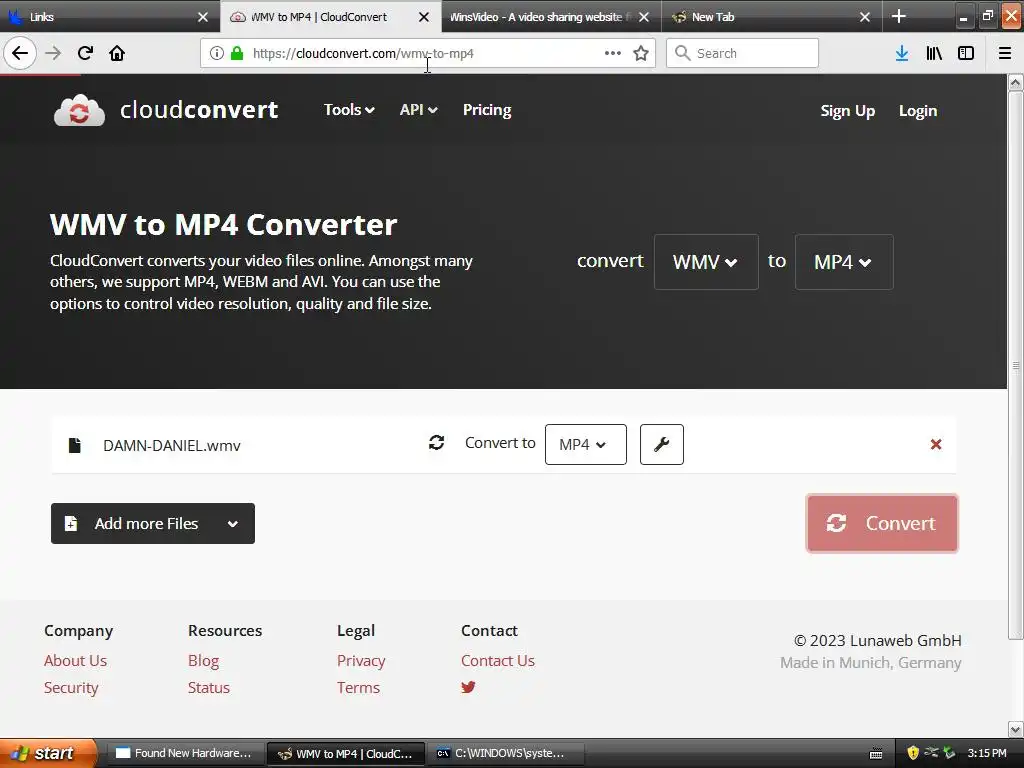The image size is (1024, 768).
Task: Open the About Us link
Action: (75, 660)
